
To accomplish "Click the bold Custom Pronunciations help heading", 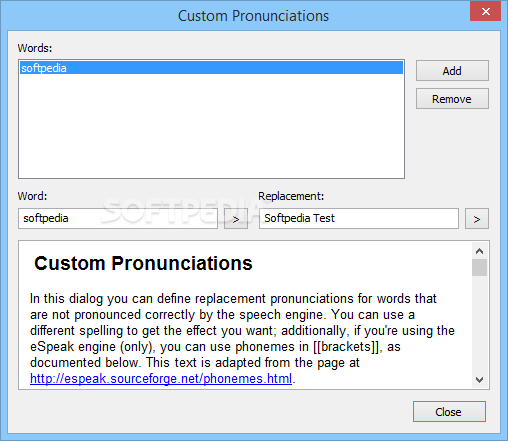I will (143, 263).
